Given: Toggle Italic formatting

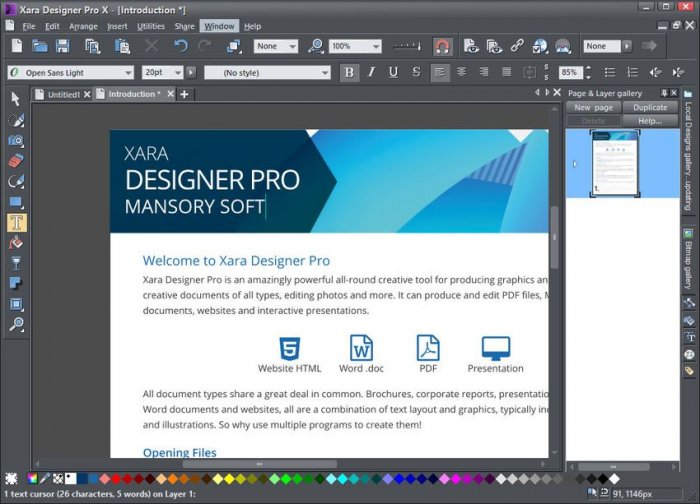Looking at the screenshot, I should (x=371, y=72).
